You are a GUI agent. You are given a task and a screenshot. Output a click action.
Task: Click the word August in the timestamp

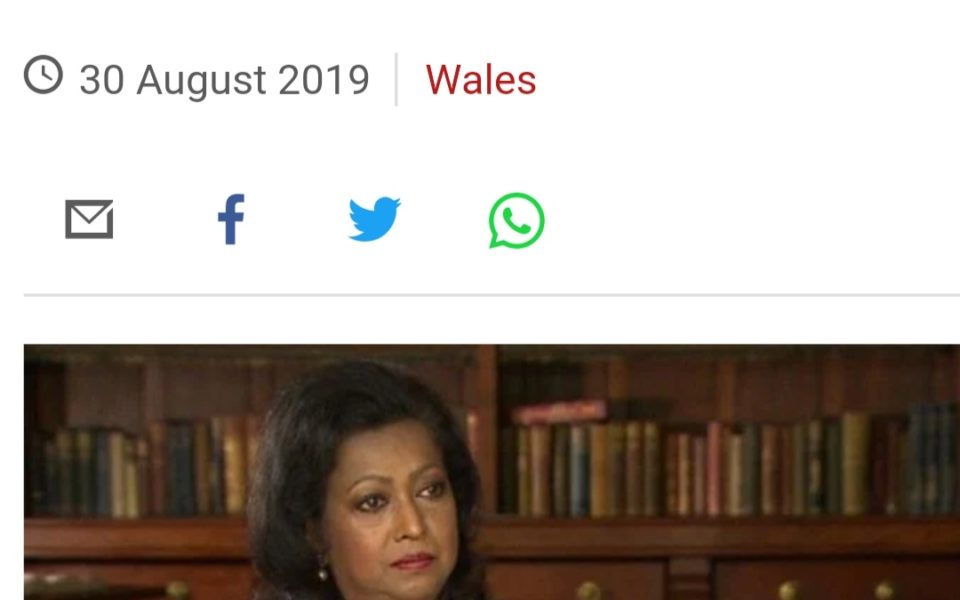pyautogui.click(x=201, y=81)
